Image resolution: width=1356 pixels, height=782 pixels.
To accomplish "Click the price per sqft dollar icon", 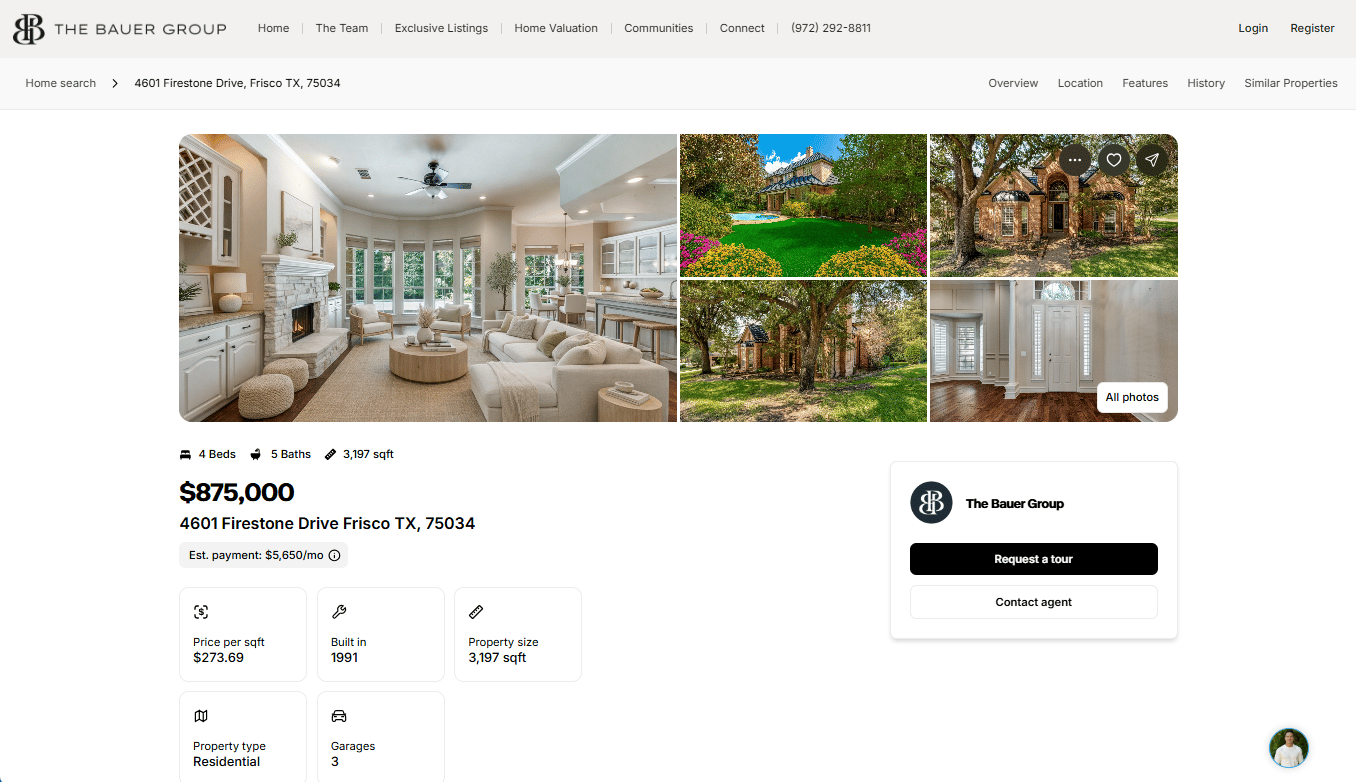I will point(201,612).
